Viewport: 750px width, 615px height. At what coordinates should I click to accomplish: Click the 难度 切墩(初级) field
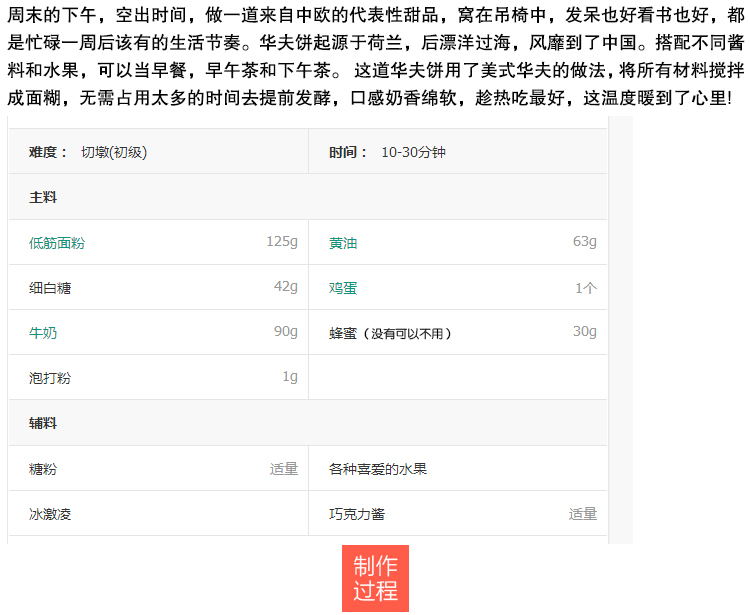(158, 152)
